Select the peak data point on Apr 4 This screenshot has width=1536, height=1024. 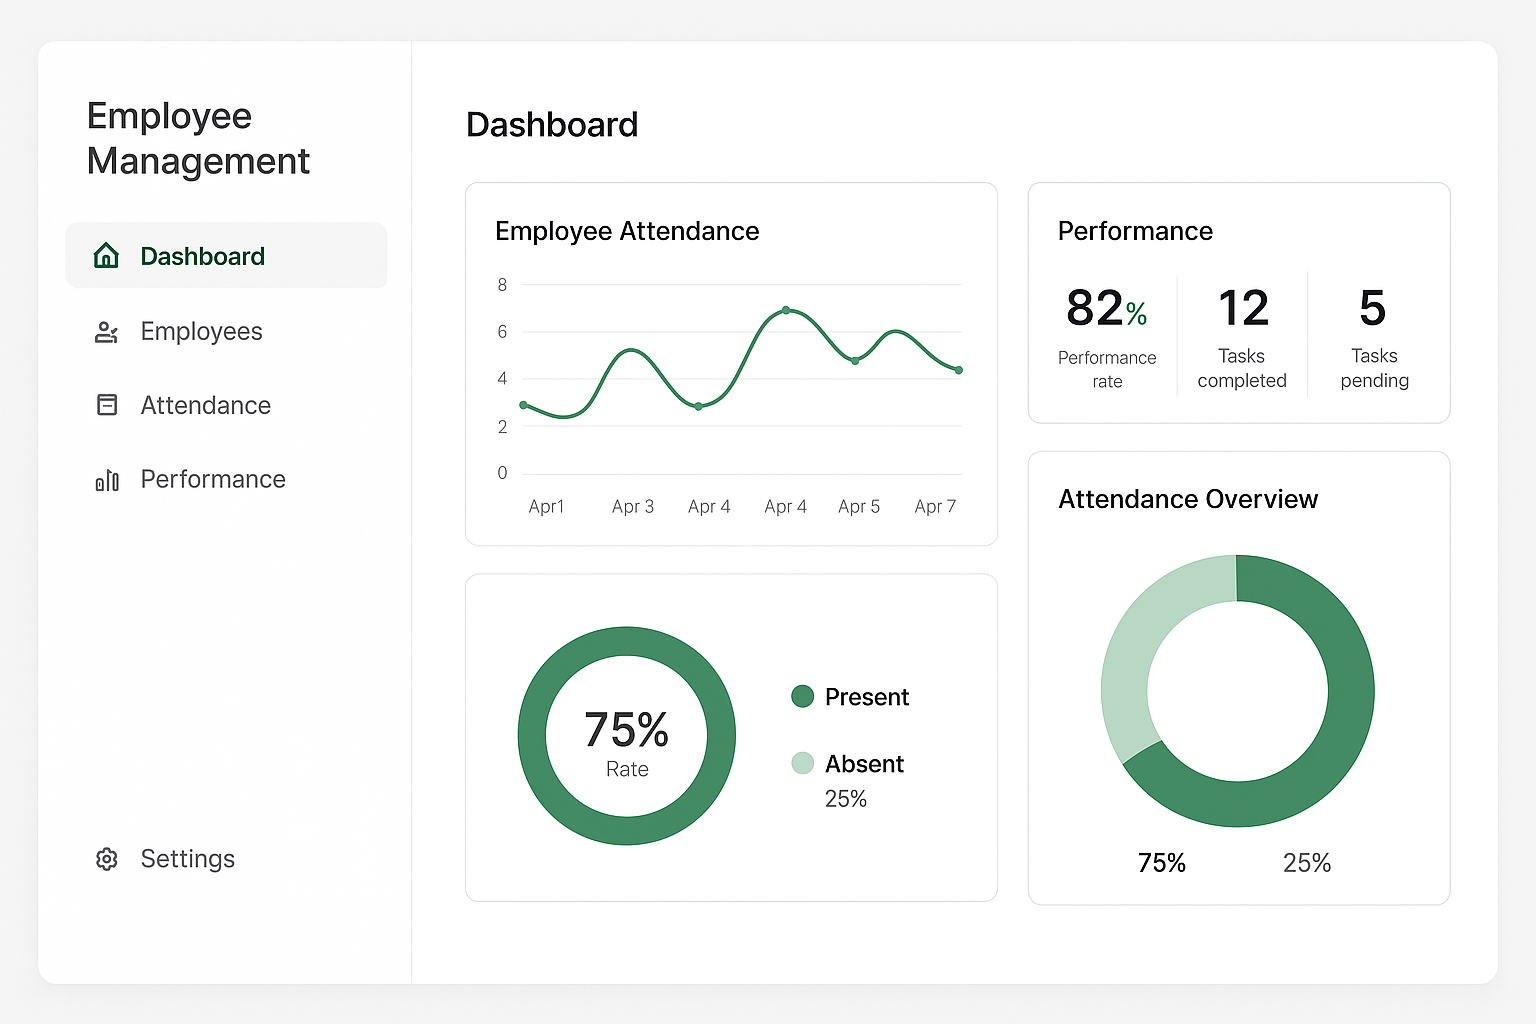(x=787, y=312)
